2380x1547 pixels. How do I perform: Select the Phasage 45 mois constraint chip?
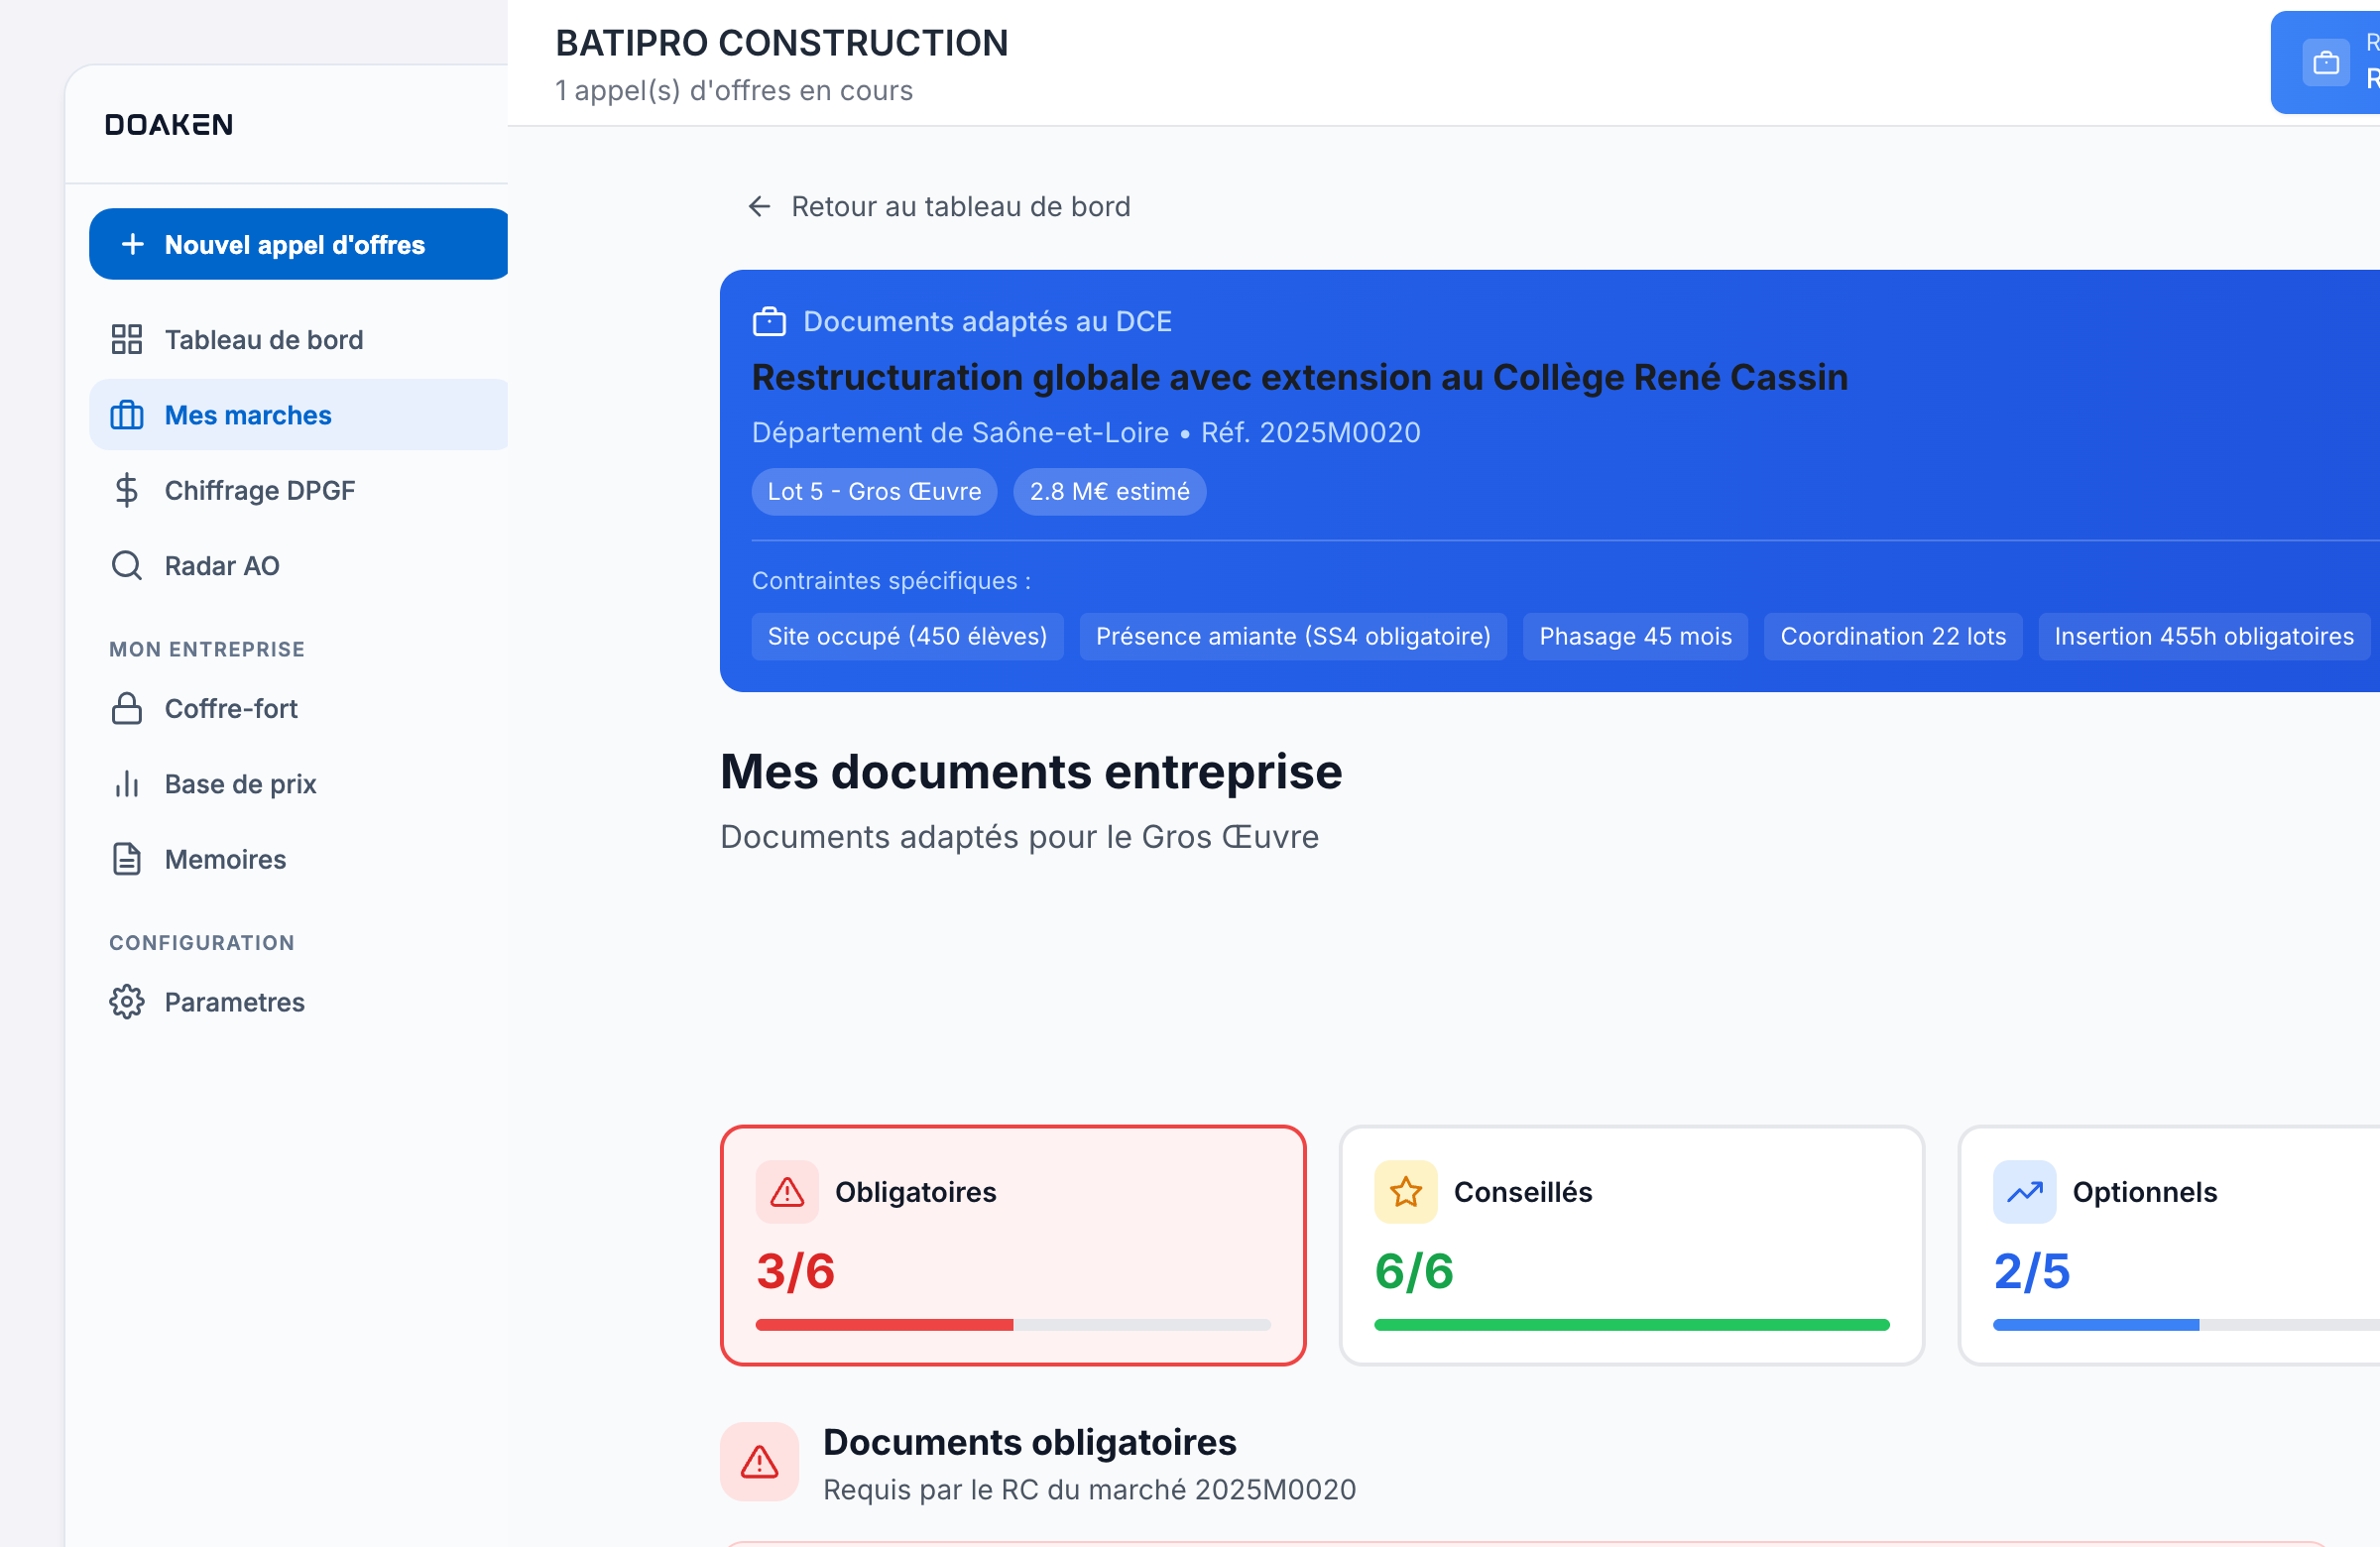[1634, 636]
